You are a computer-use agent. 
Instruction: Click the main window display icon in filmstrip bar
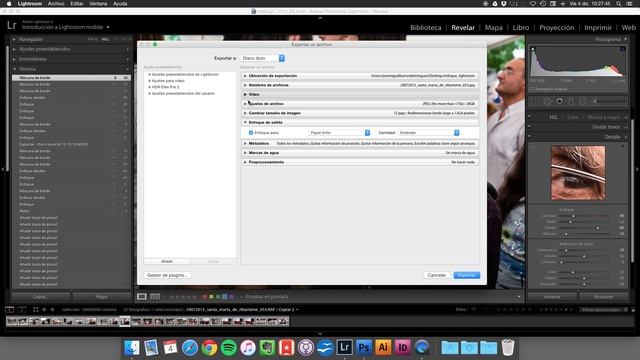tap(9, 309)
